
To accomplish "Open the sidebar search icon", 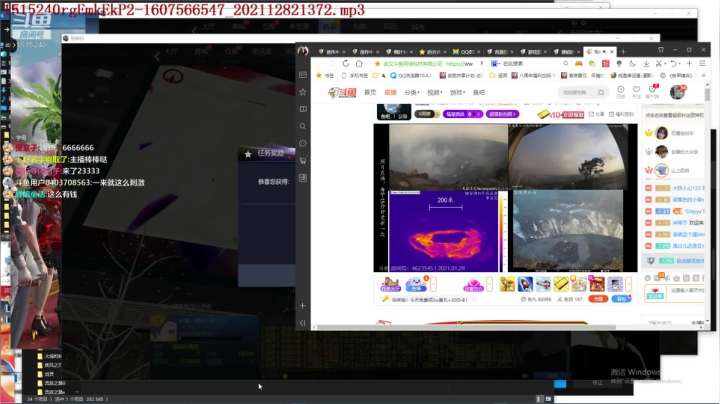I will coord(303,126).
